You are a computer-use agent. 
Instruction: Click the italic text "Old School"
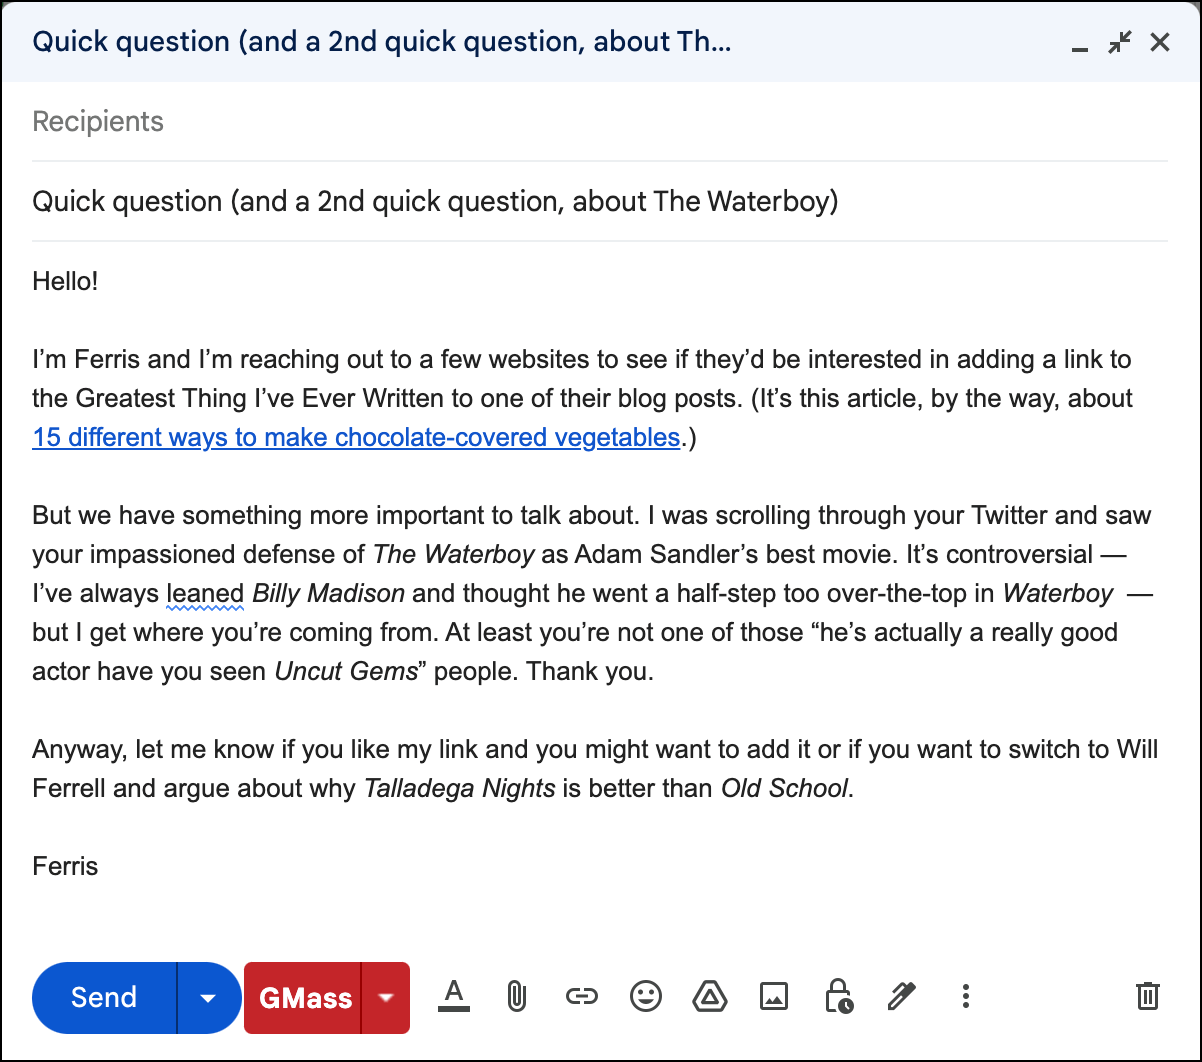tap(785, 788)
